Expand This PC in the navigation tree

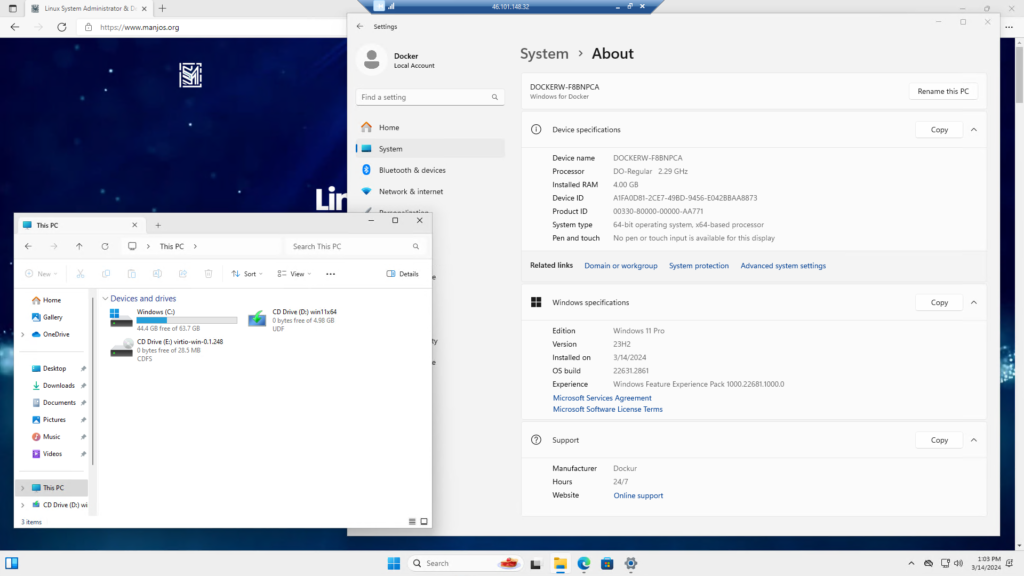click(23, 488)
